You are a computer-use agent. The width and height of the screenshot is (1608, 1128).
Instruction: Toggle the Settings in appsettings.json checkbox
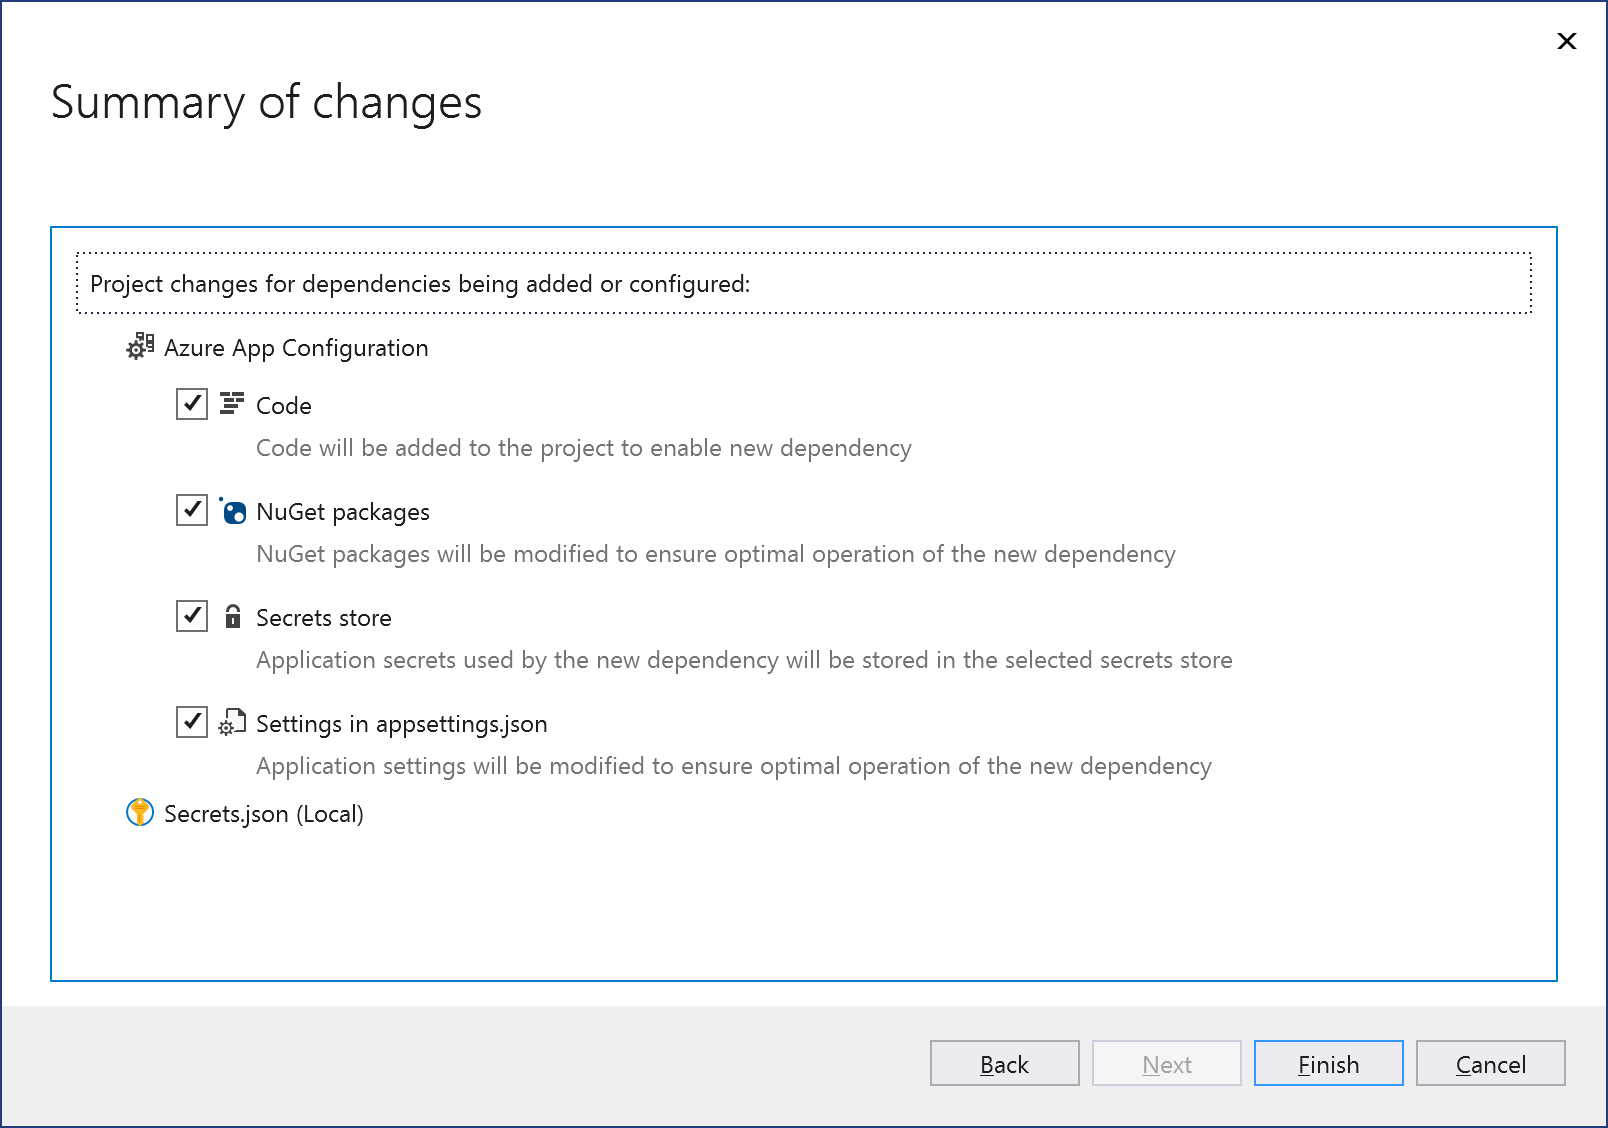click(x=191, y=722)
